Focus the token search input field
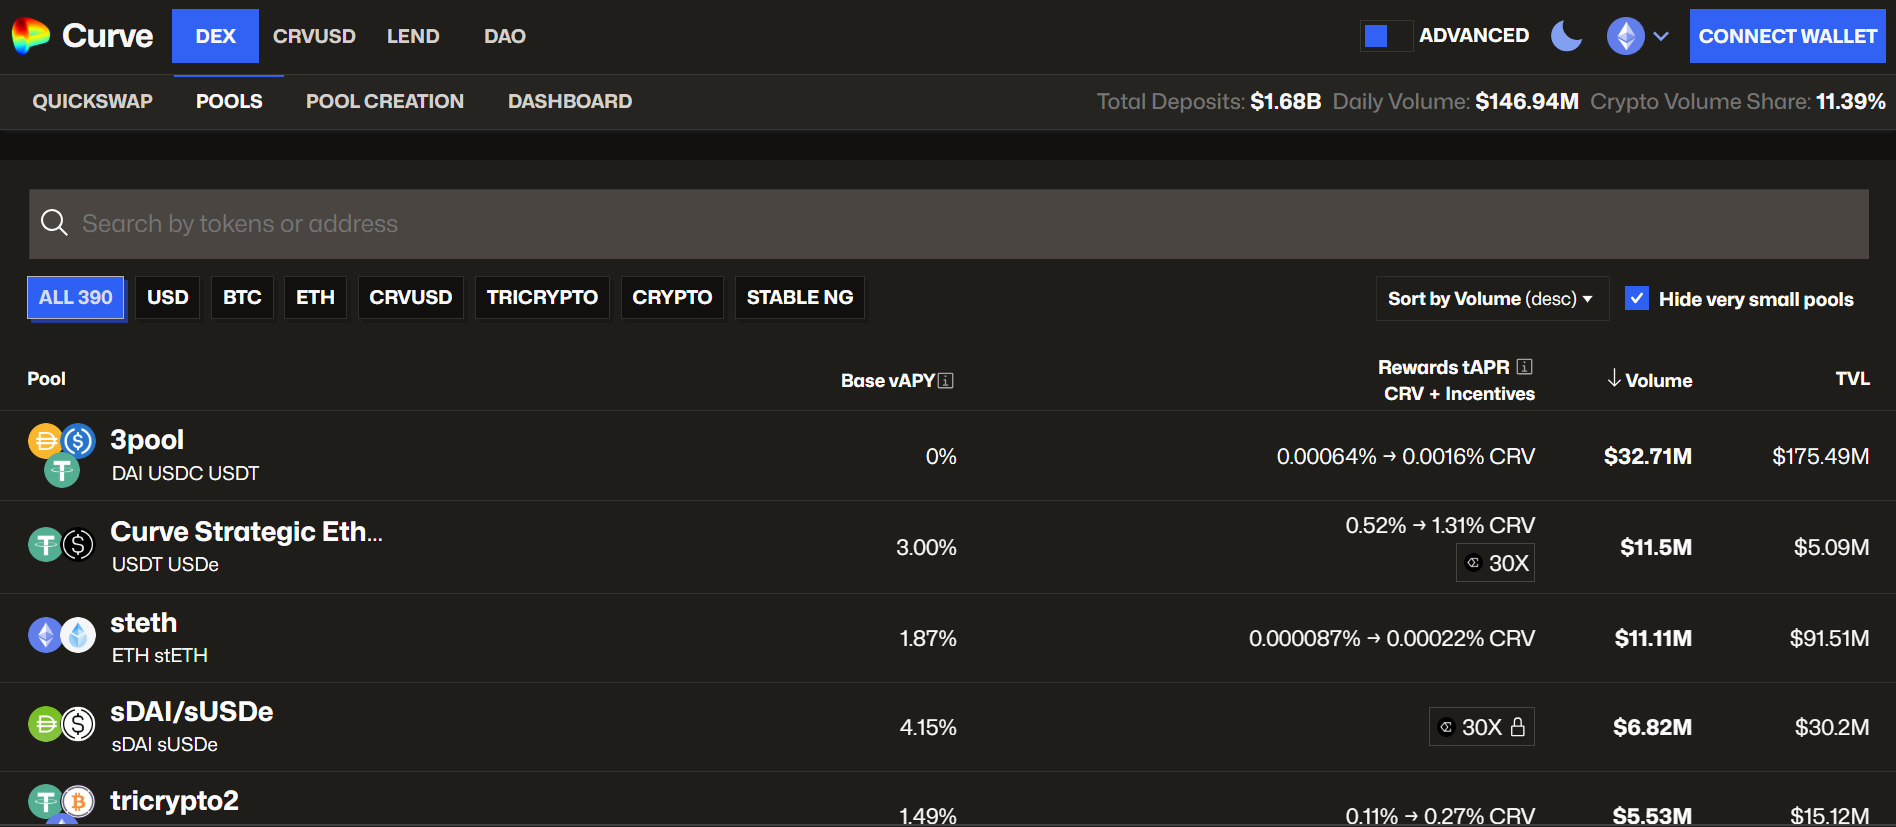Screen dimensions: 1896x827 pyautogui.click(x=948, y=224)
